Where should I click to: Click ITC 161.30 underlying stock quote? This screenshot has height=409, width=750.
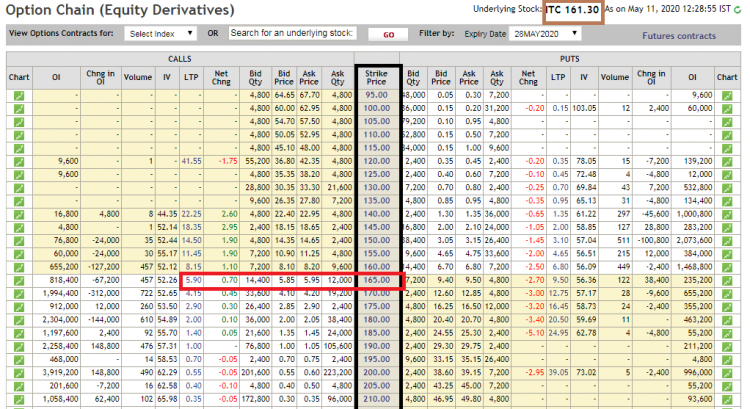[x=573, y=10]
